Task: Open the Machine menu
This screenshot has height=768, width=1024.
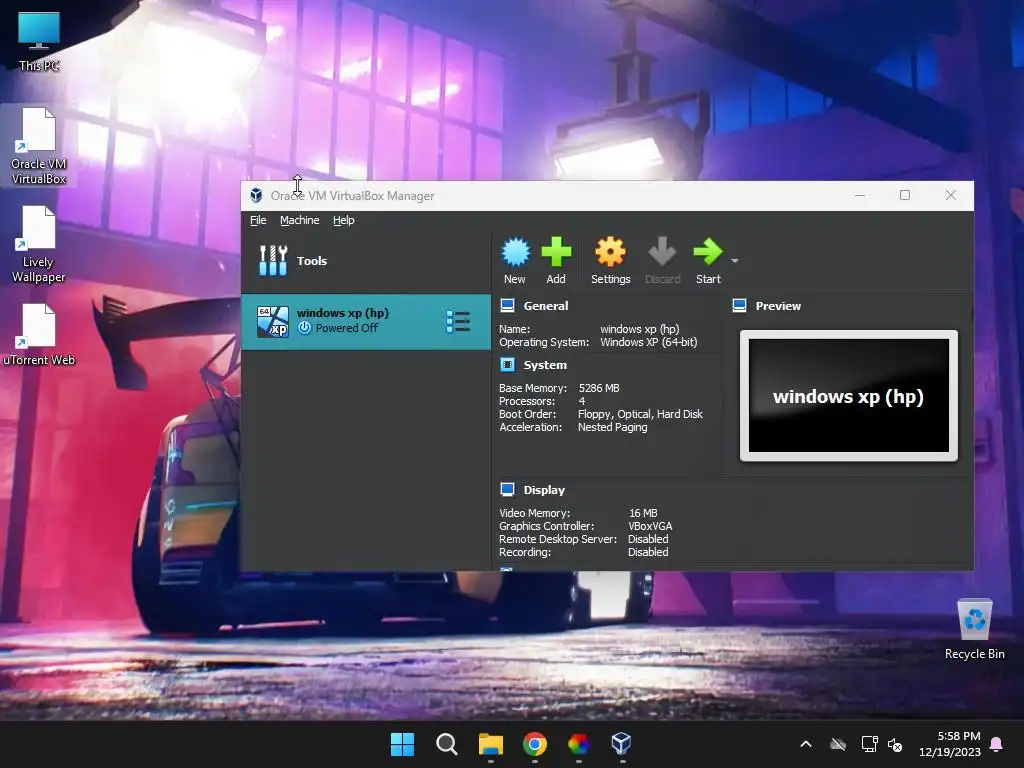Action: point(300,220)
